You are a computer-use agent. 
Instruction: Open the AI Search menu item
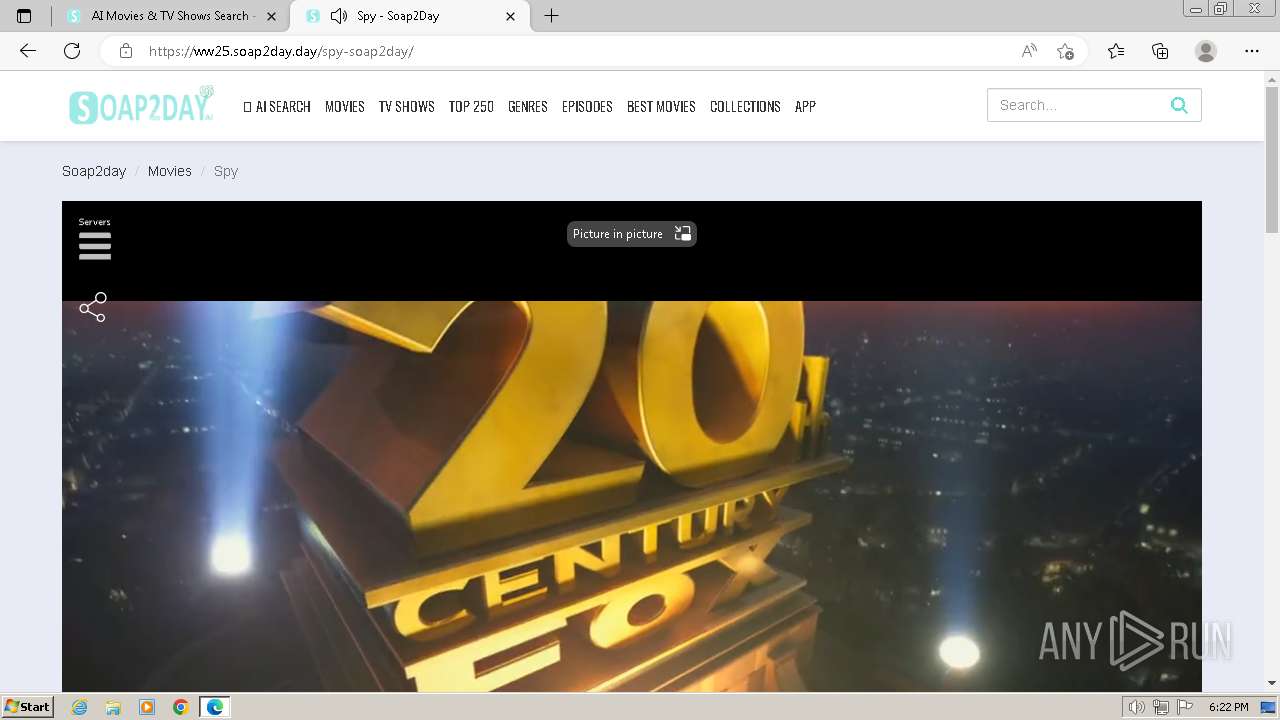tap(277, 106)
